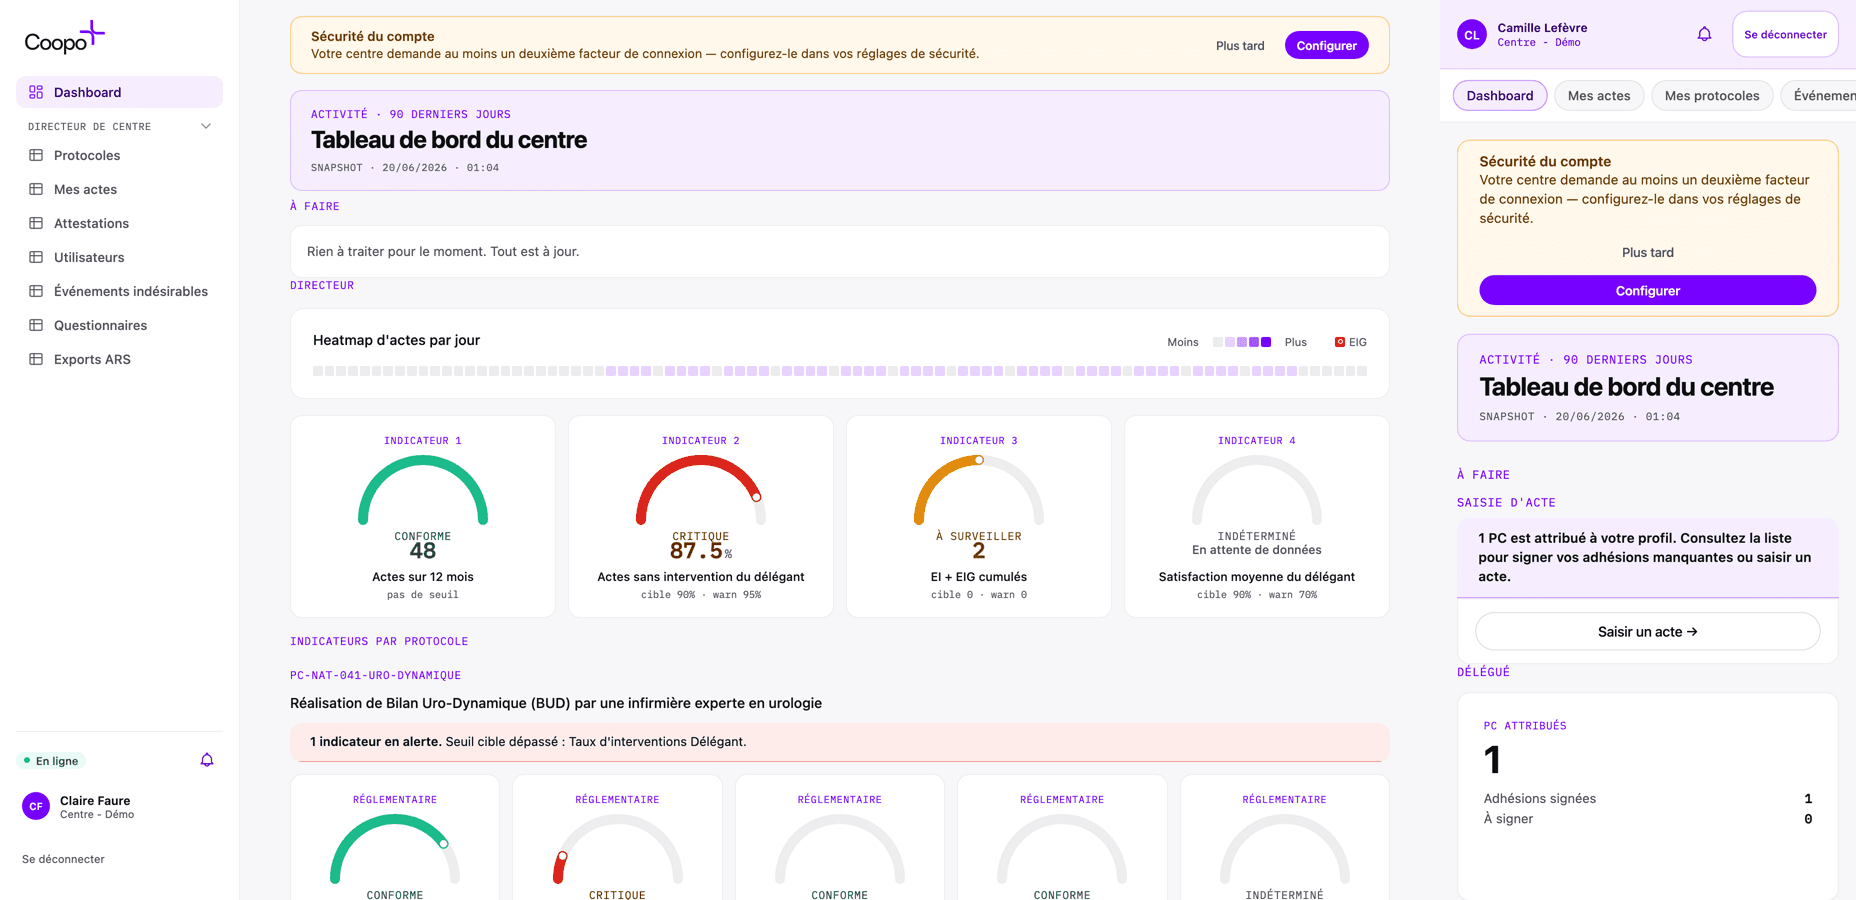Click Configurer in the top security banner
Screen dimensions: 1856x900
click(1326, 45)
